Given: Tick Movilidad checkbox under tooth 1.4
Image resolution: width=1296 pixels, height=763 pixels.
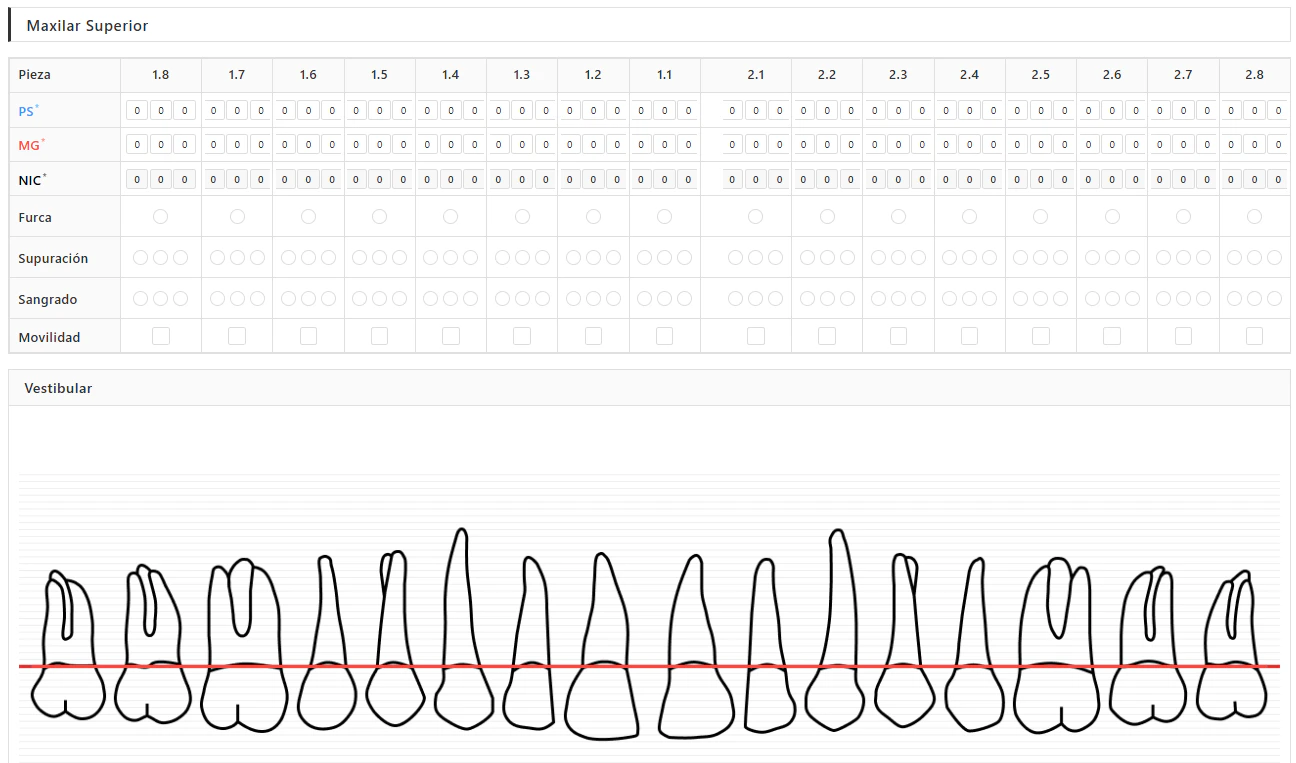Looking at the screenshot, I should pyautogui.click(x=451, y=336).
